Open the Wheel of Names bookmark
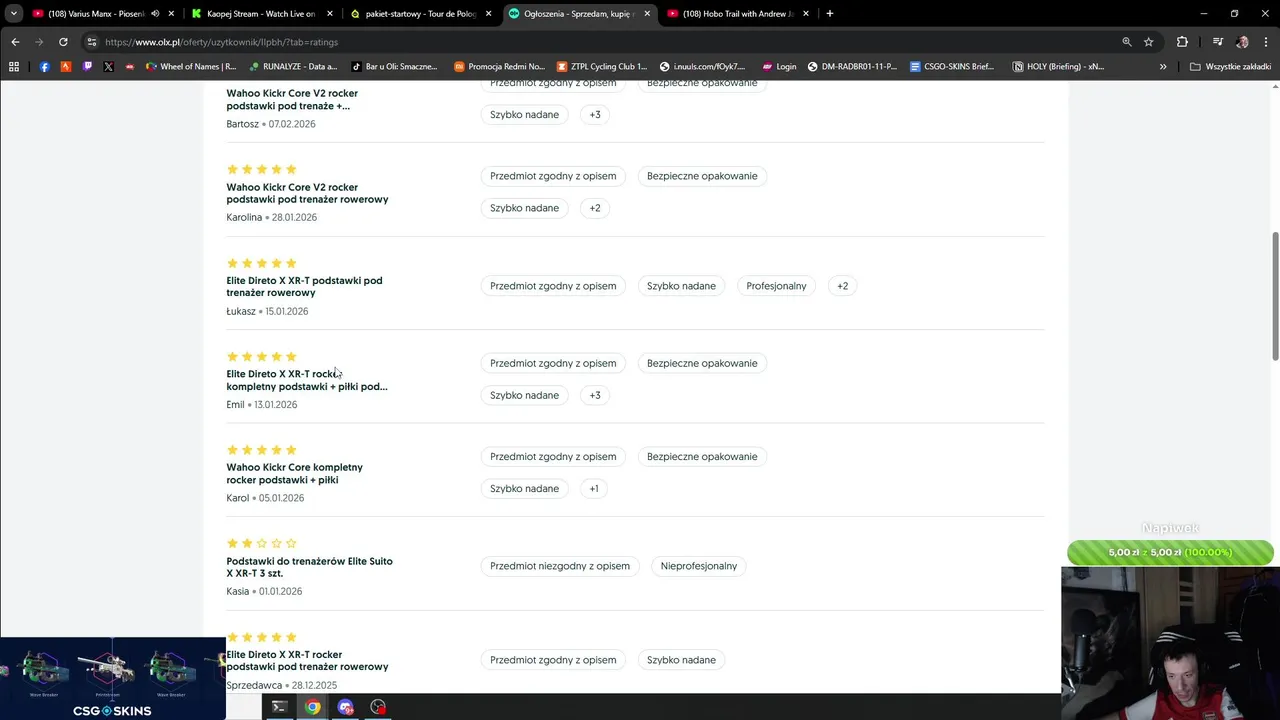This screenshot has width=1280, height=720. [x=191, y=66]
